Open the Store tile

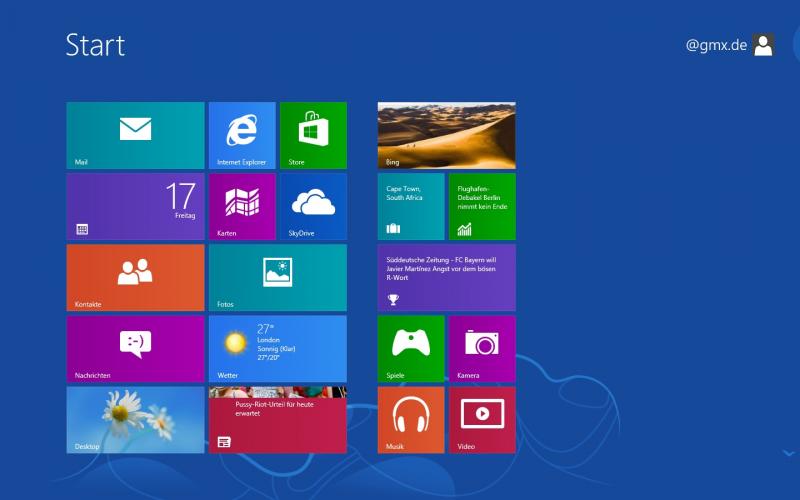click(313, 135)
